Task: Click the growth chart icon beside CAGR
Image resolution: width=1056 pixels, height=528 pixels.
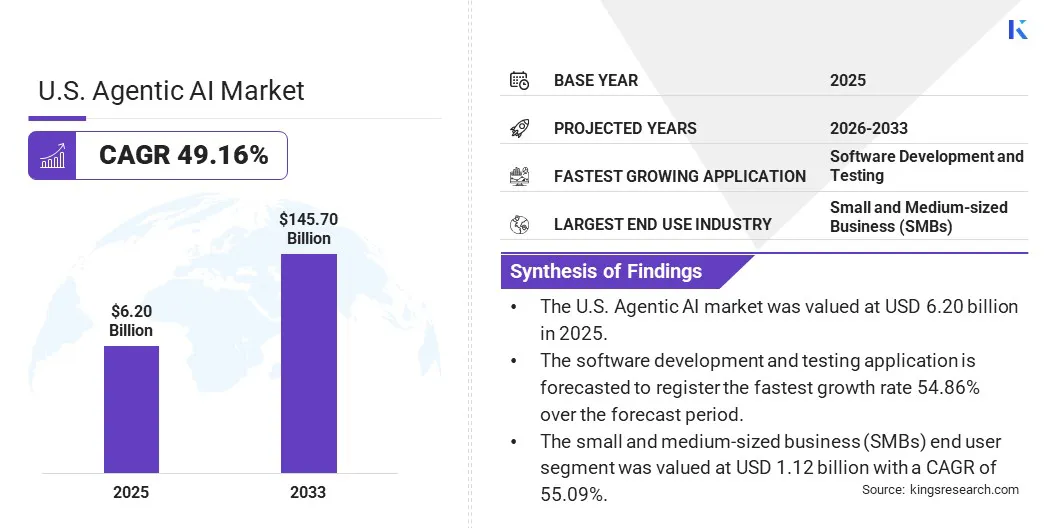Action: pos(52,156)
